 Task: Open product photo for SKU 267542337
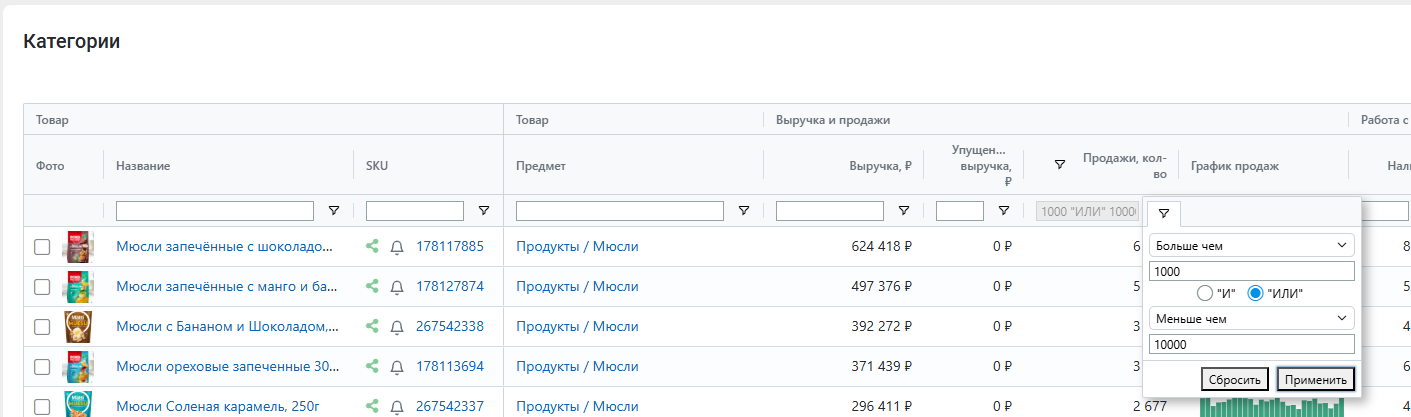click(x=77, y=405)
